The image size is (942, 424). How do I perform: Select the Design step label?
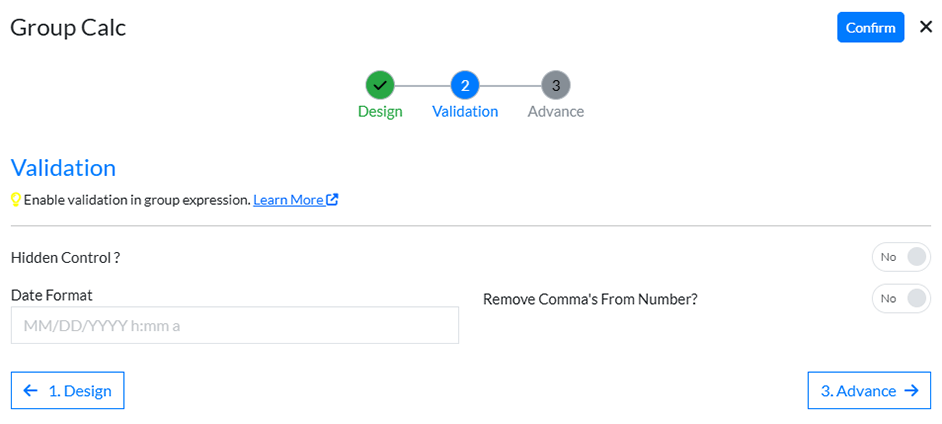380,112
